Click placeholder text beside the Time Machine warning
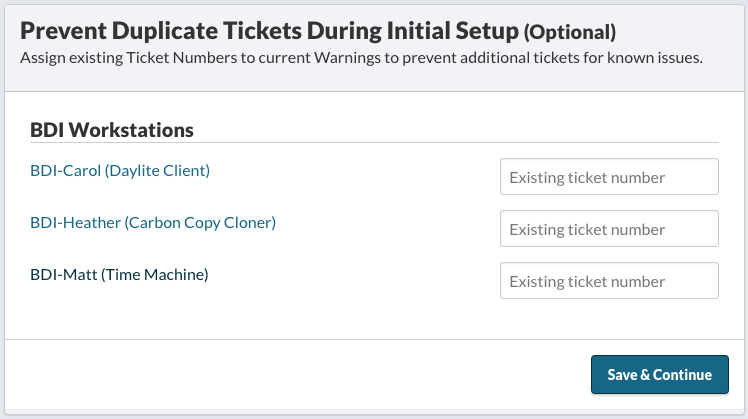 pyautogui.click(x=587, y=282)
